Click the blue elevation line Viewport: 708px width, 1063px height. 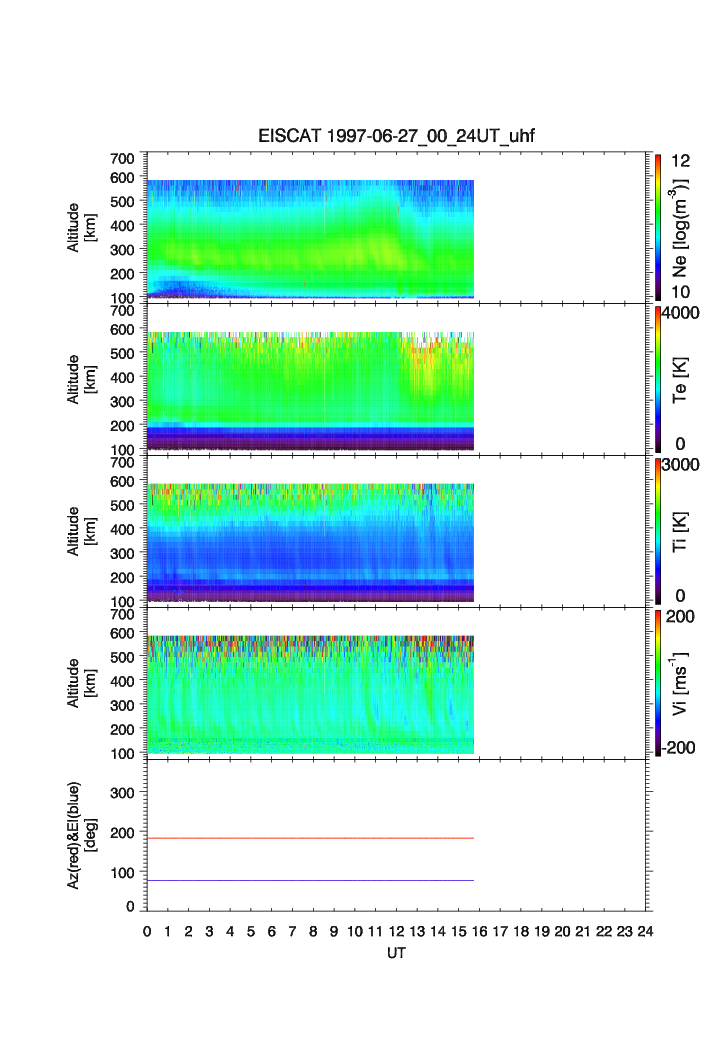click(311, 881)
